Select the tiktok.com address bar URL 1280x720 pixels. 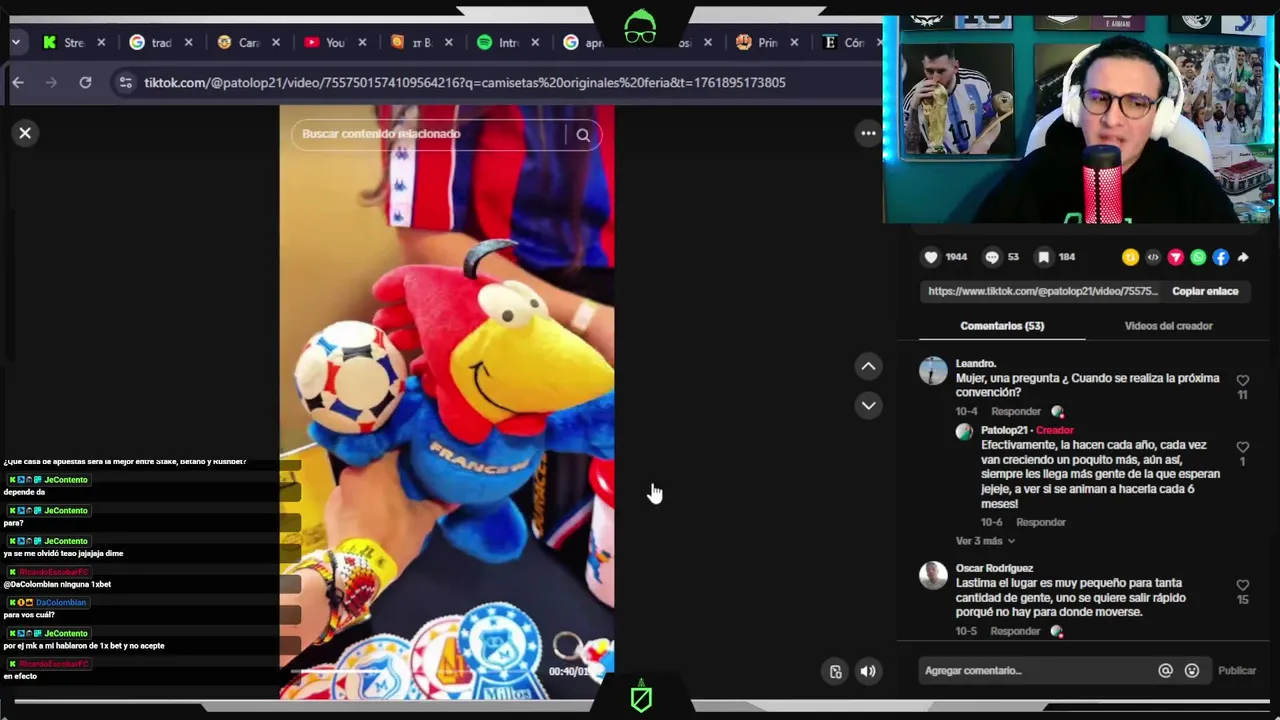[465, 83]
